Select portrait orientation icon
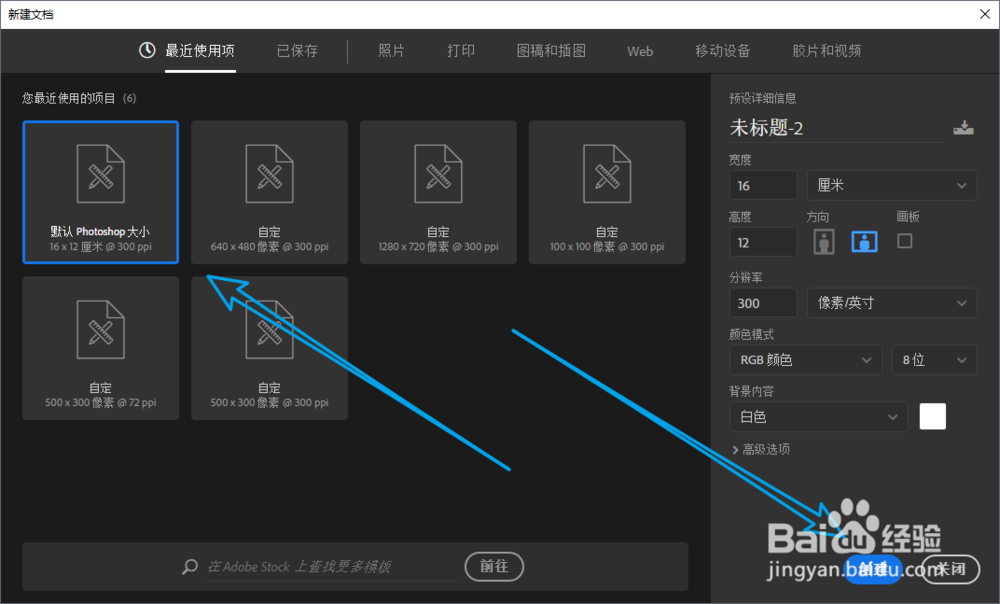This screenshot has width=1000, height=604. click(x=824, y=242)
